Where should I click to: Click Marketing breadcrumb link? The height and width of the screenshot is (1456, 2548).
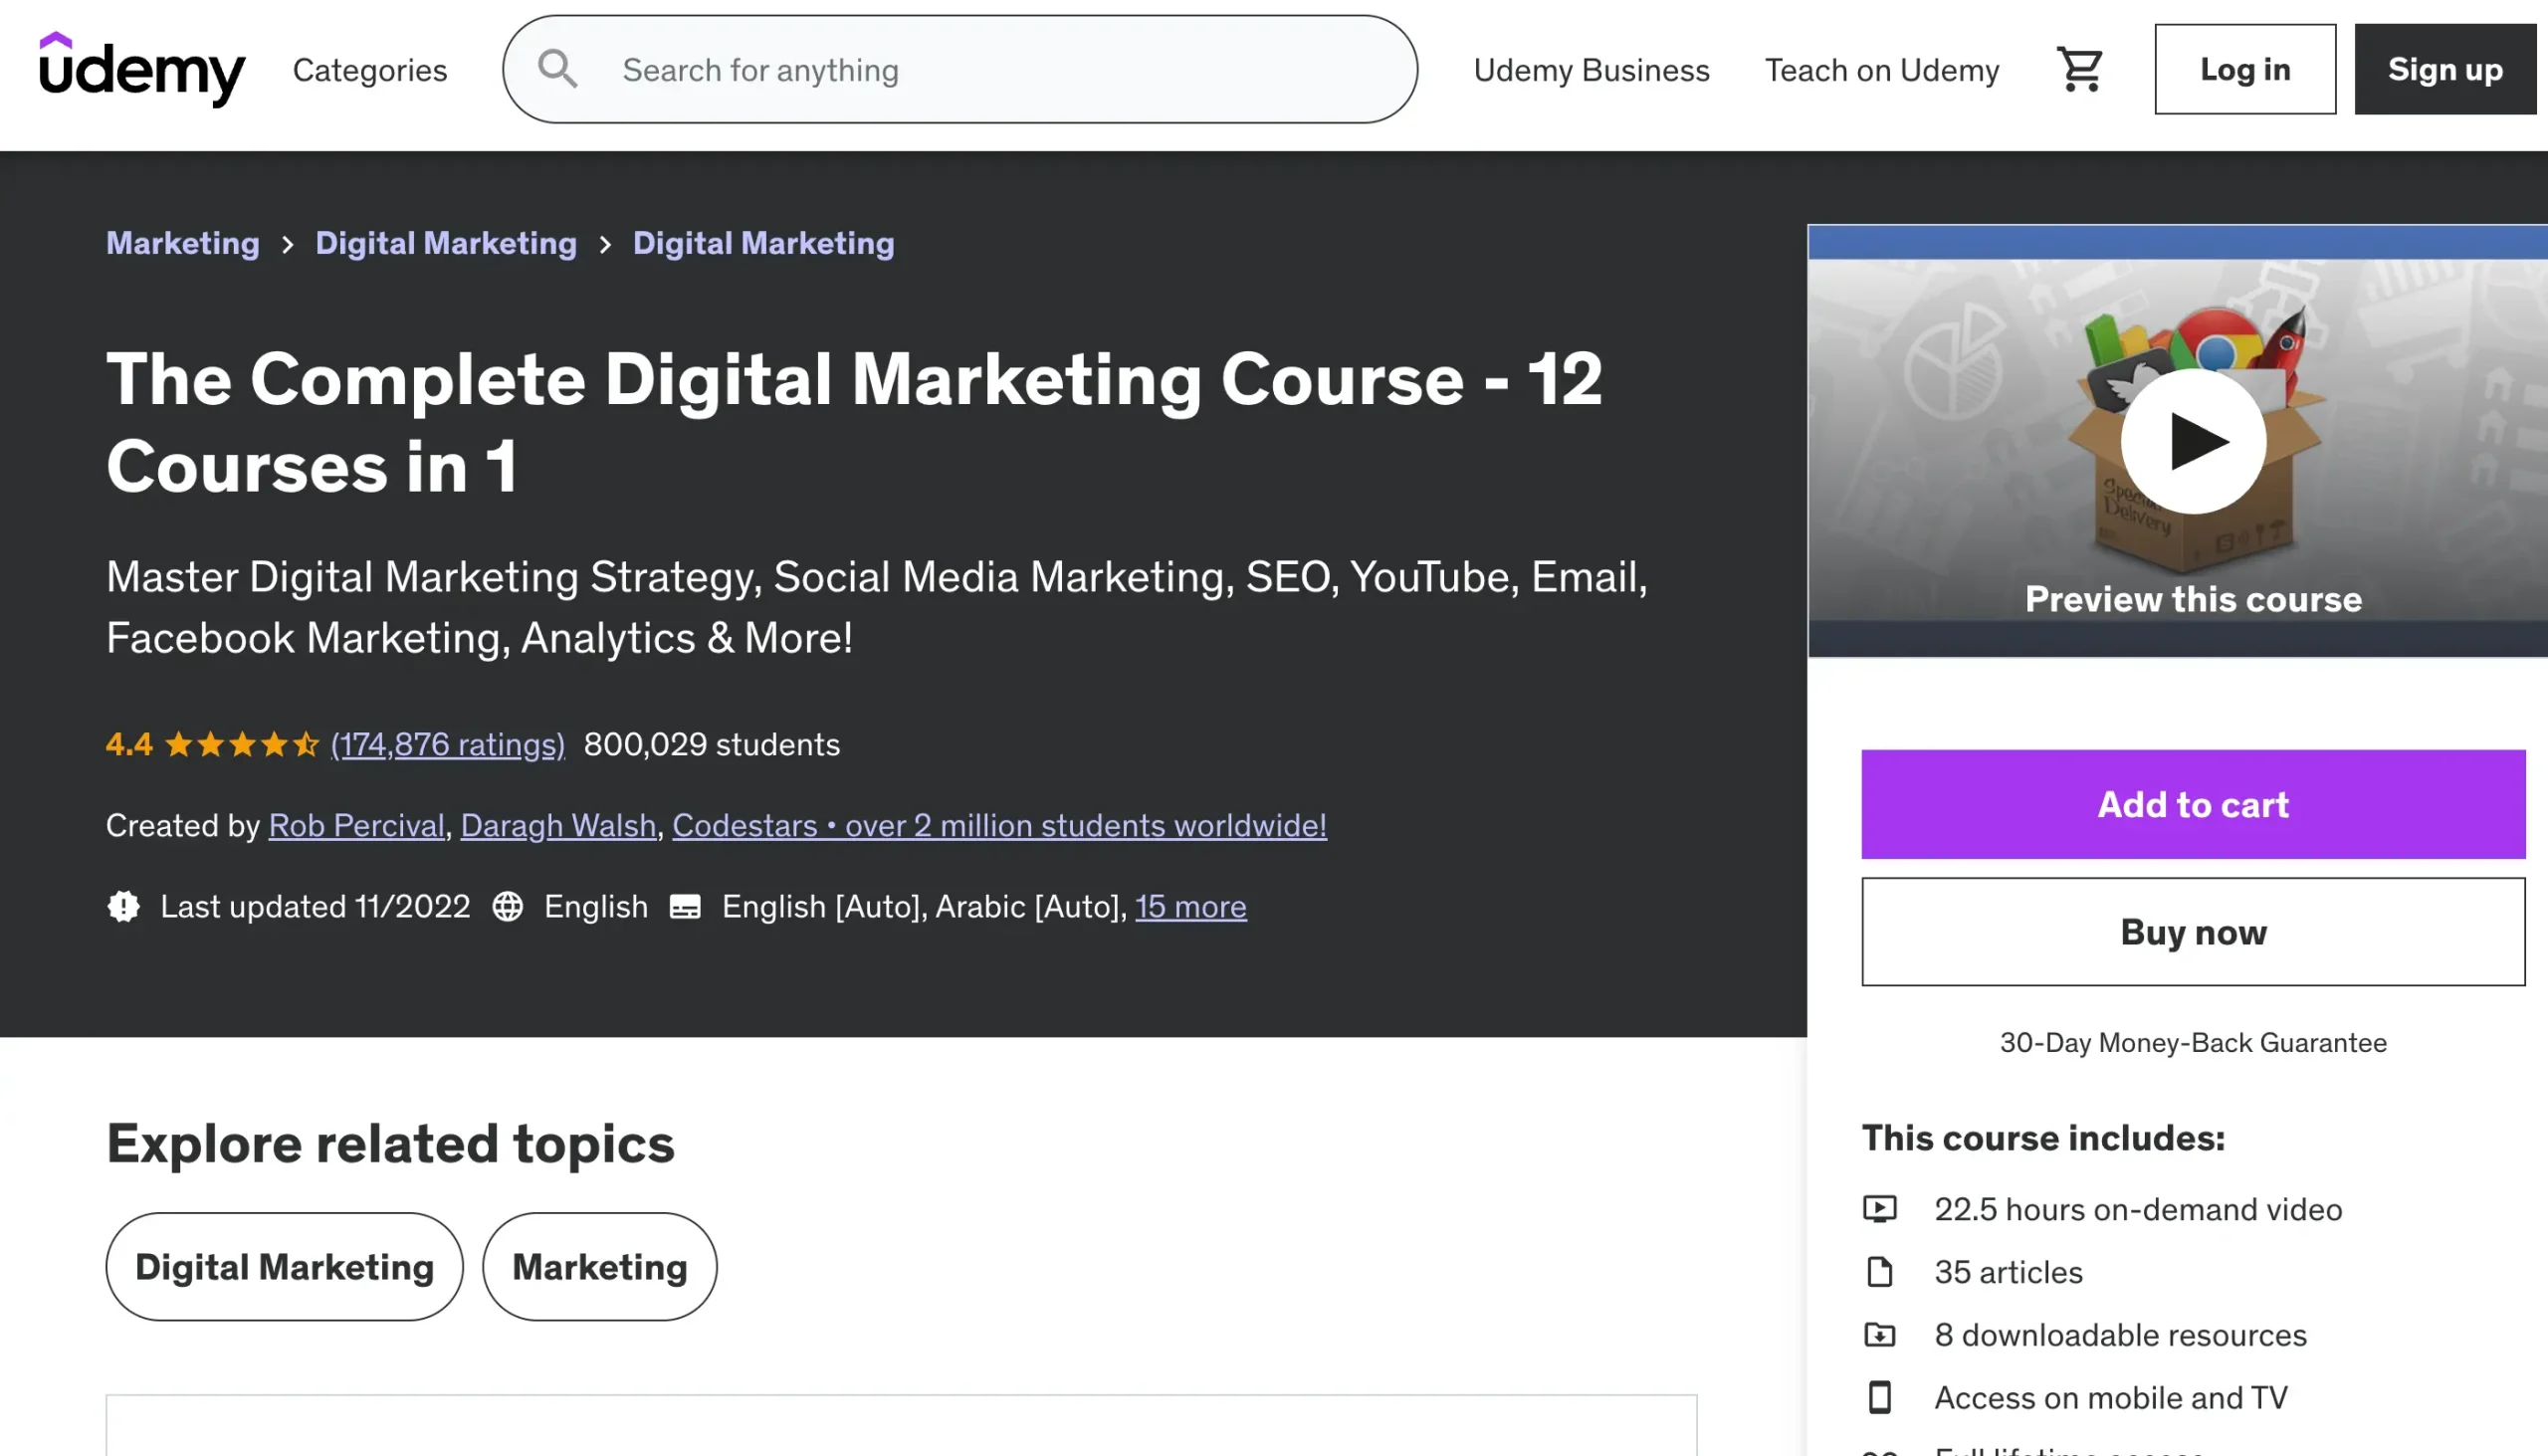[x=182, y=243]
